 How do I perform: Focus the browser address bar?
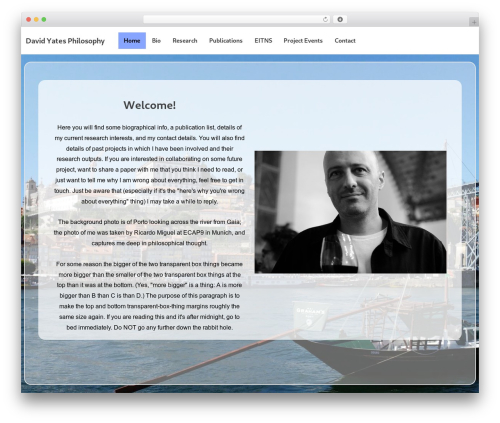(236, 19)
